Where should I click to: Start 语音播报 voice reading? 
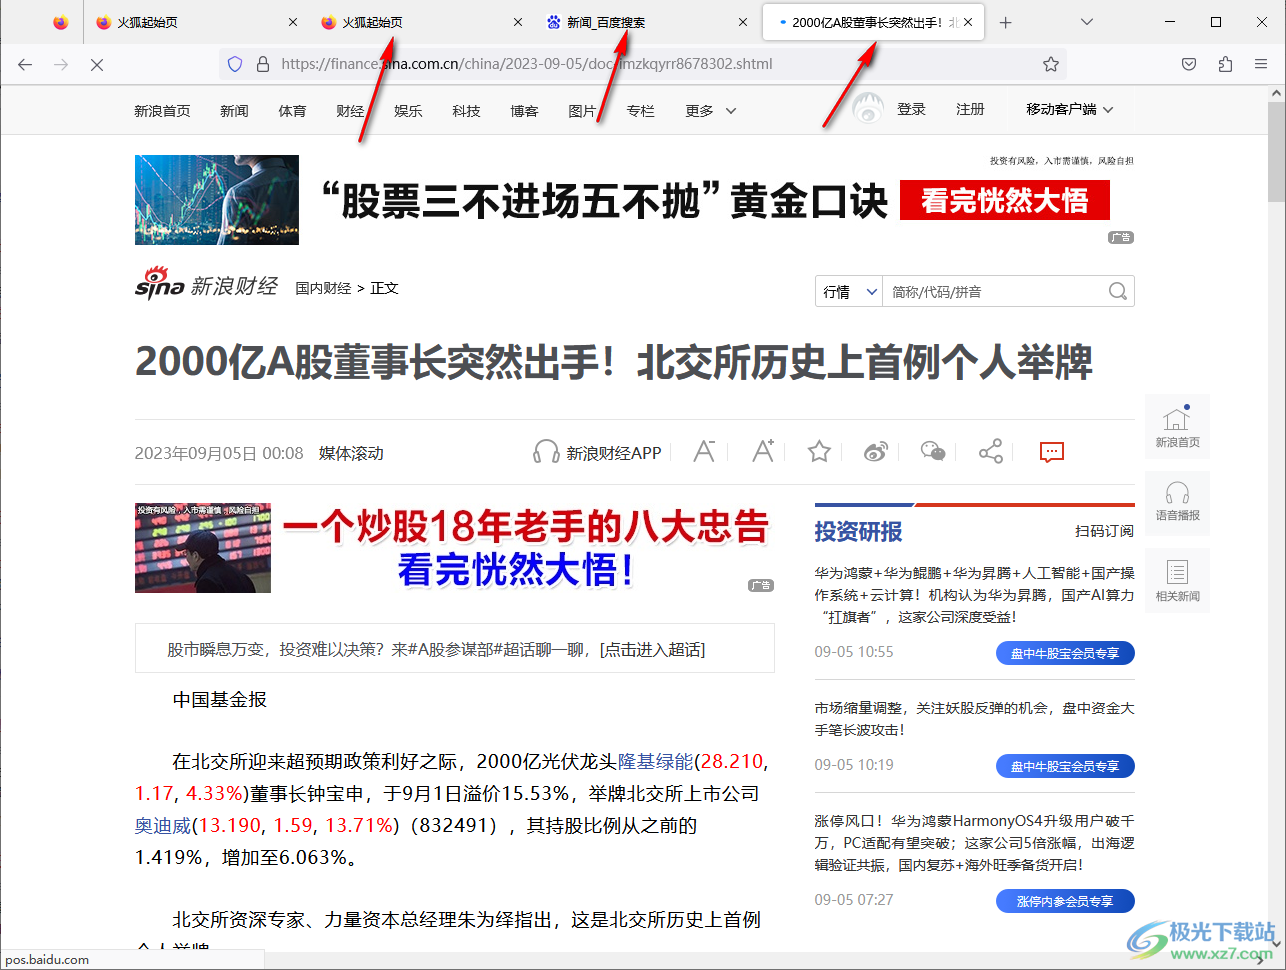coord(1177,502)
